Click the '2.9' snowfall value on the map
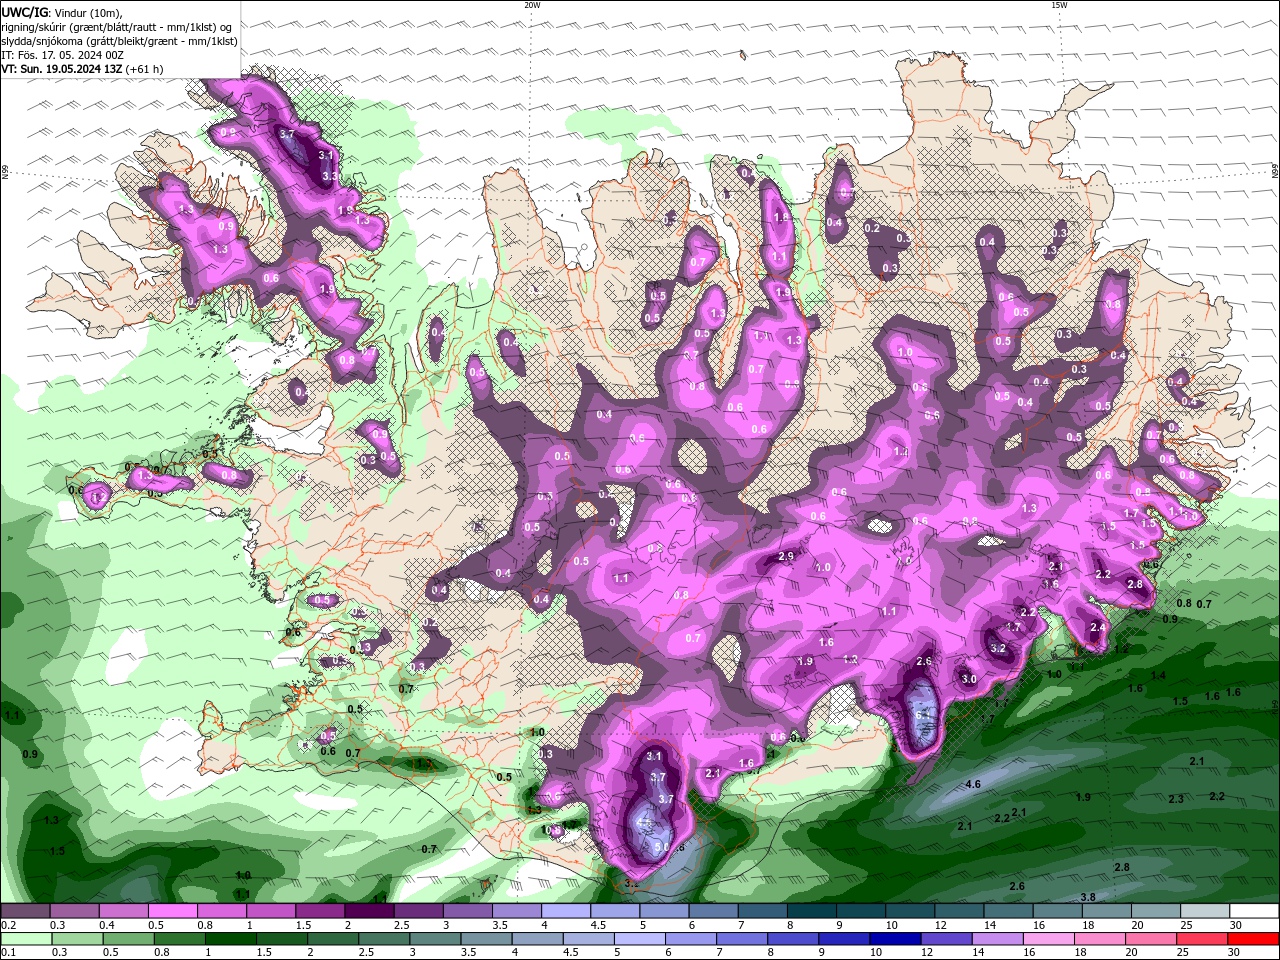The height and width of the screenshot is (960, 1280). click(786, 556)
